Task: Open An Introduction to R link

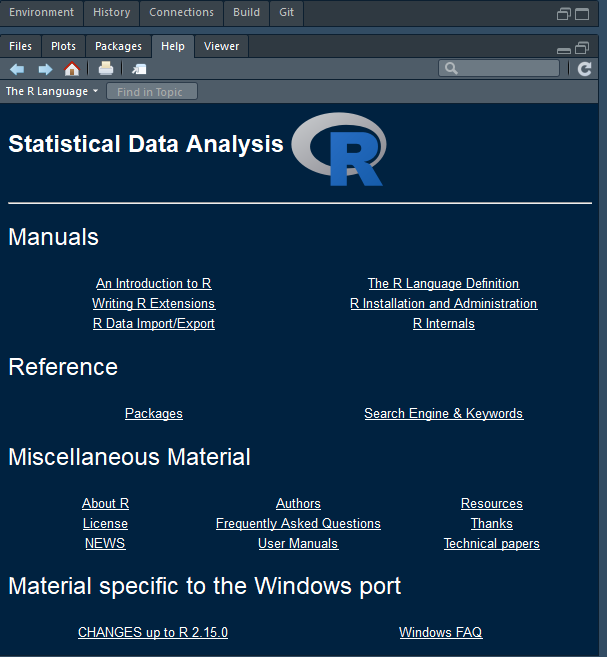Action: pos(153,284)
